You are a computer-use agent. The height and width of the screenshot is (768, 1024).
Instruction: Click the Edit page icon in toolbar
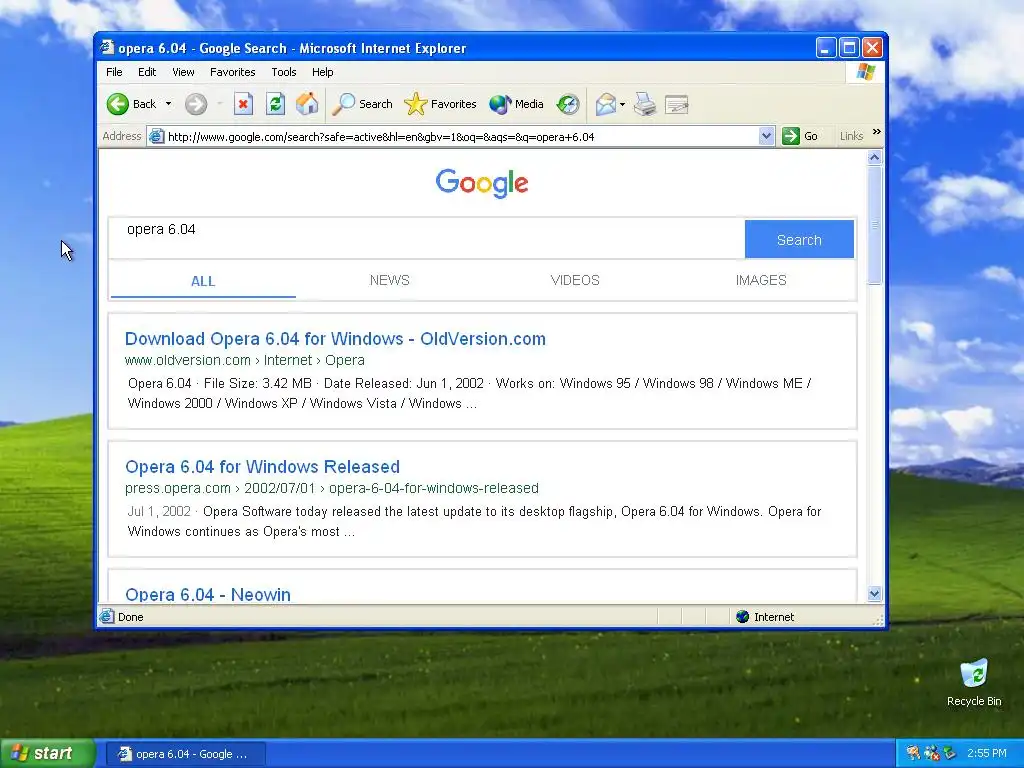(677, 104)
